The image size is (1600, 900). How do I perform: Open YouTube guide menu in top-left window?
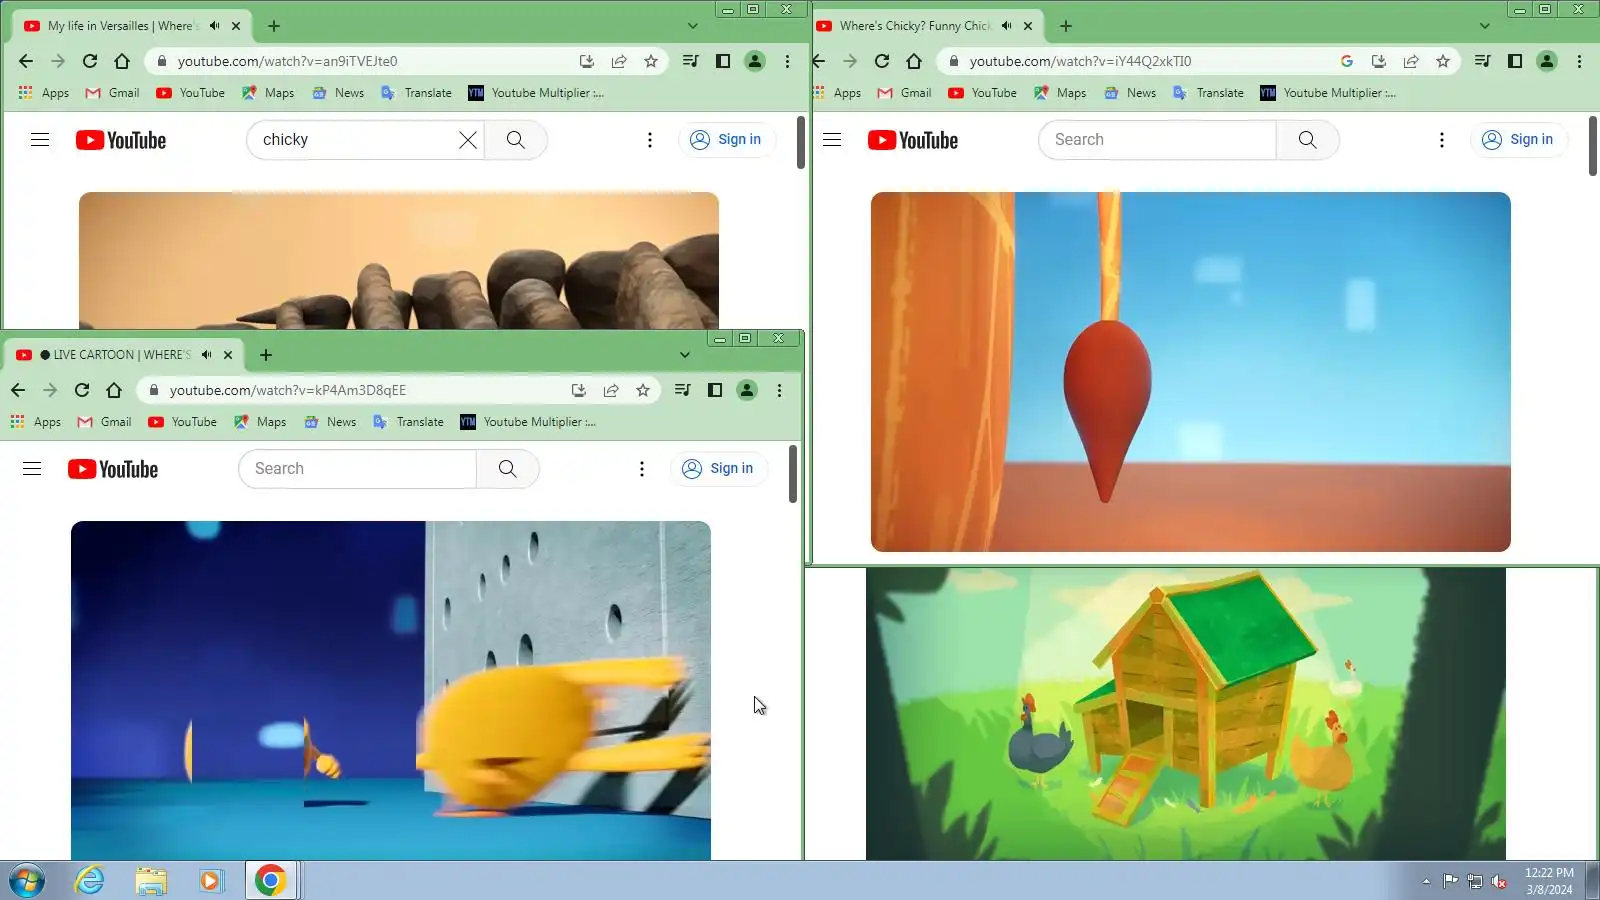click(40, 140)
